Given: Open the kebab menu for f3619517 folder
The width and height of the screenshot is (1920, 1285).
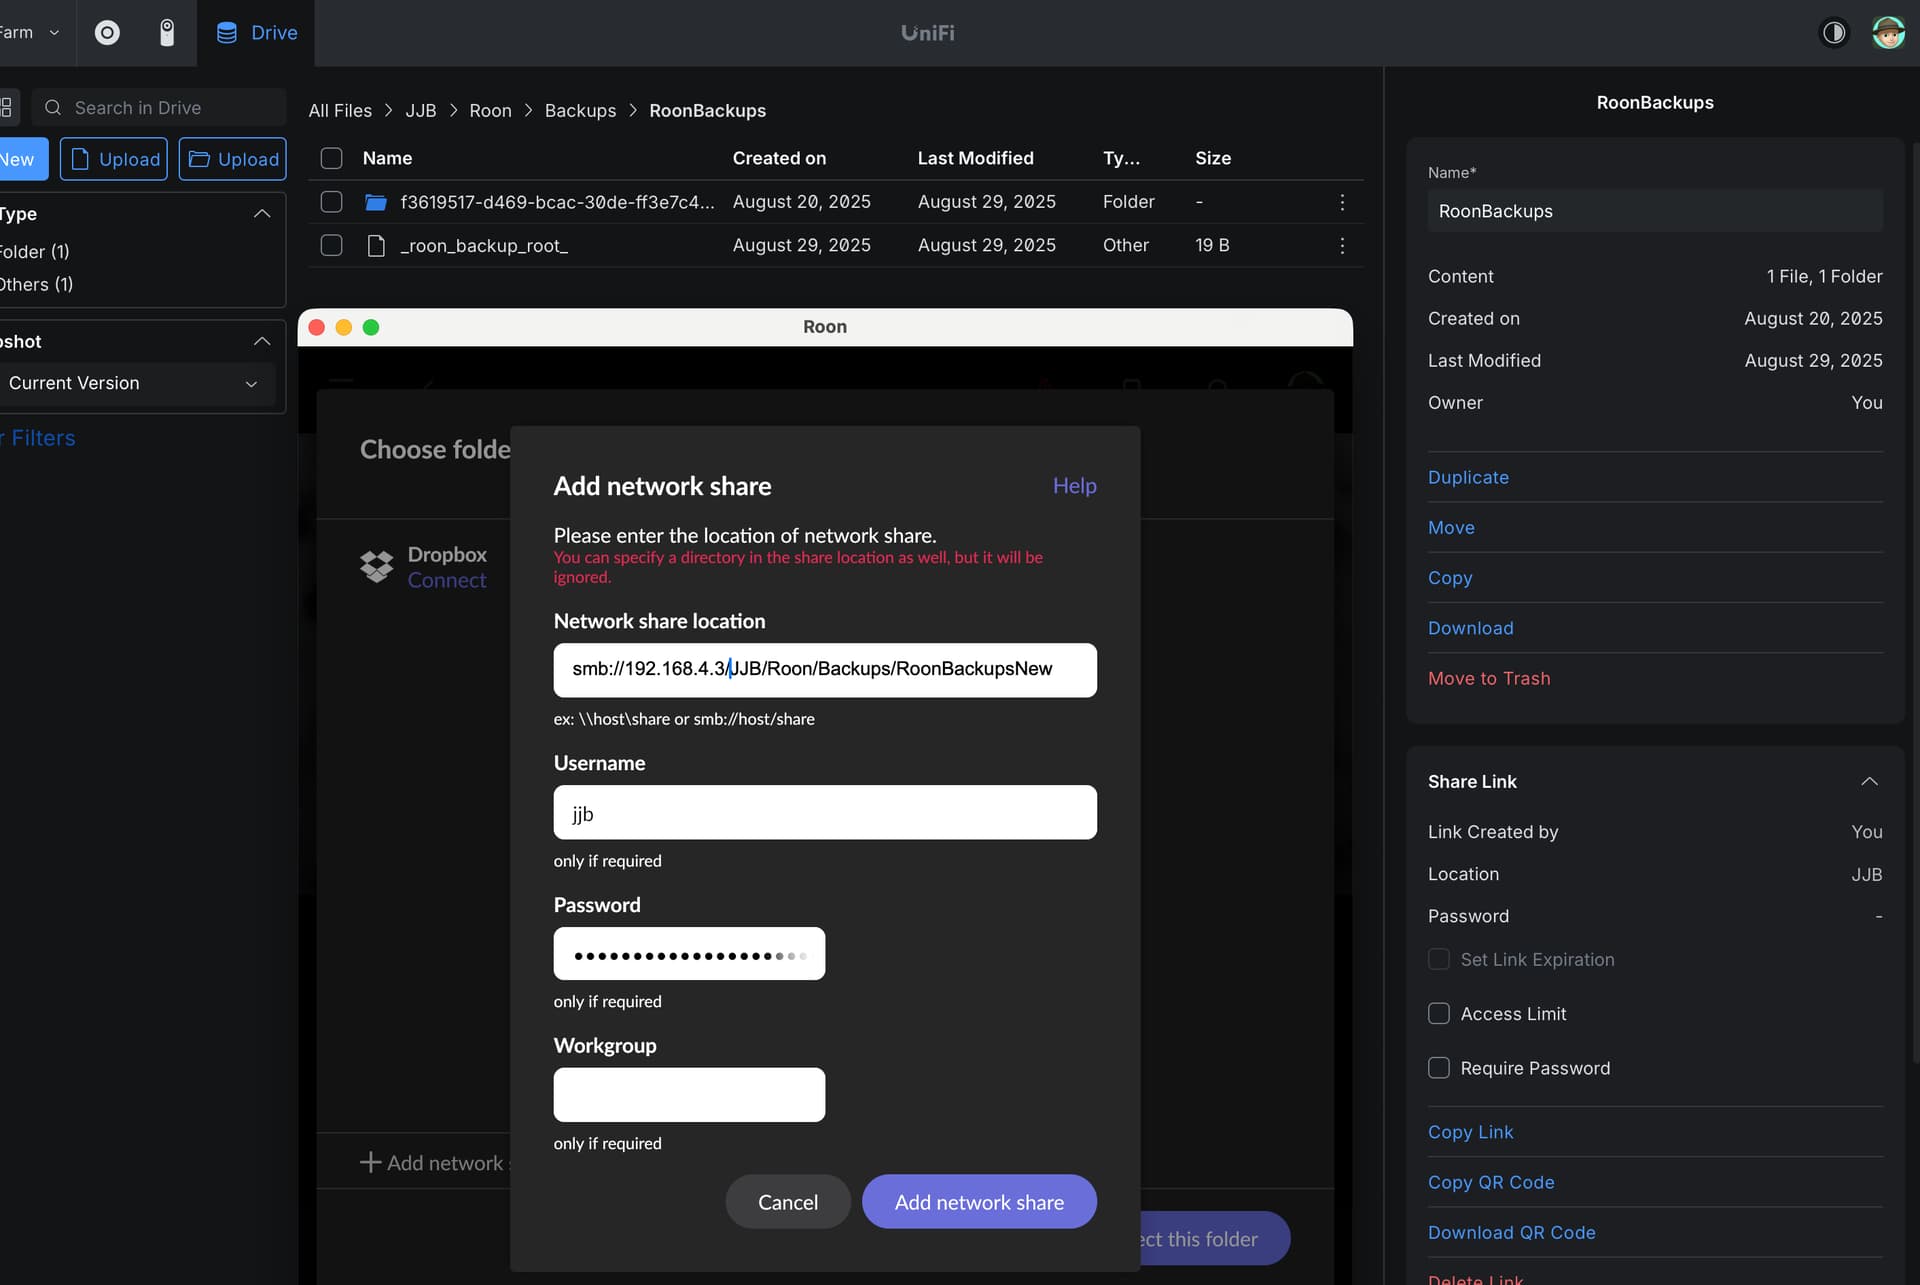Looking at the screenshot, I should [1342, 202].
